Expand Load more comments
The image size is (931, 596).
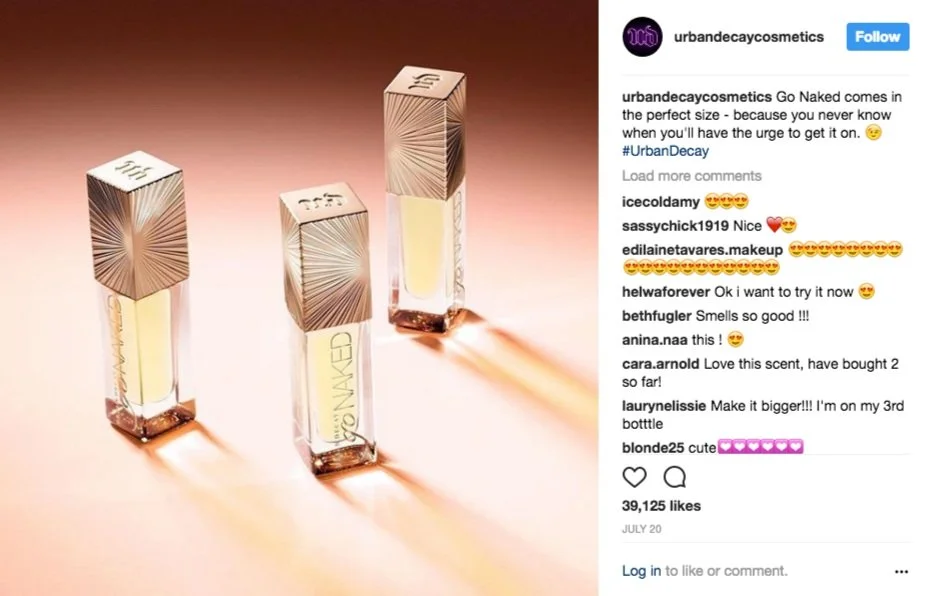[691, 176]
